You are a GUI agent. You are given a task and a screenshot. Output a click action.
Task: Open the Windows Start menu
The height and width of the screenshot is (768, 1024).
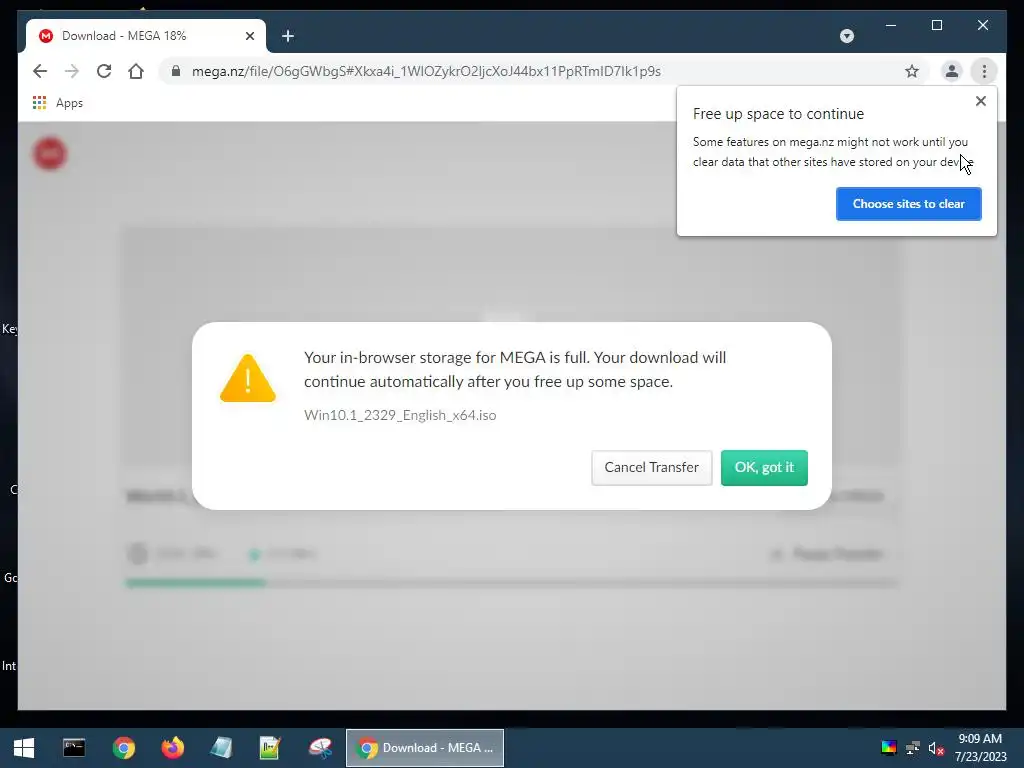[x=24, y=748]
